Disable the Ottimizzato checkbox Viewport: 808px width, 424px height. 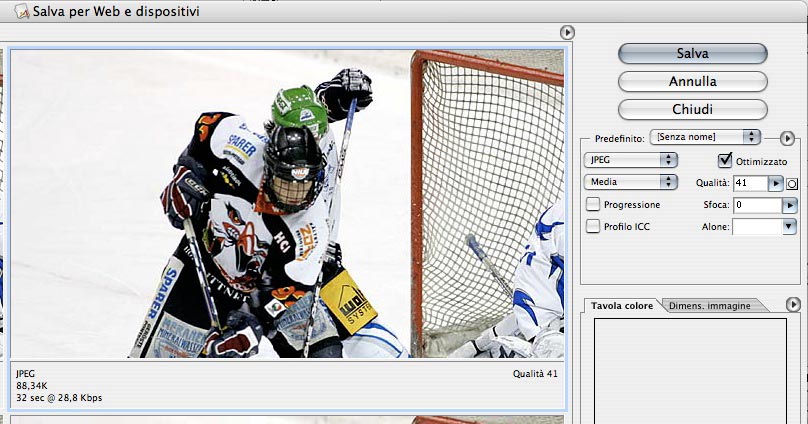point(725,161)
